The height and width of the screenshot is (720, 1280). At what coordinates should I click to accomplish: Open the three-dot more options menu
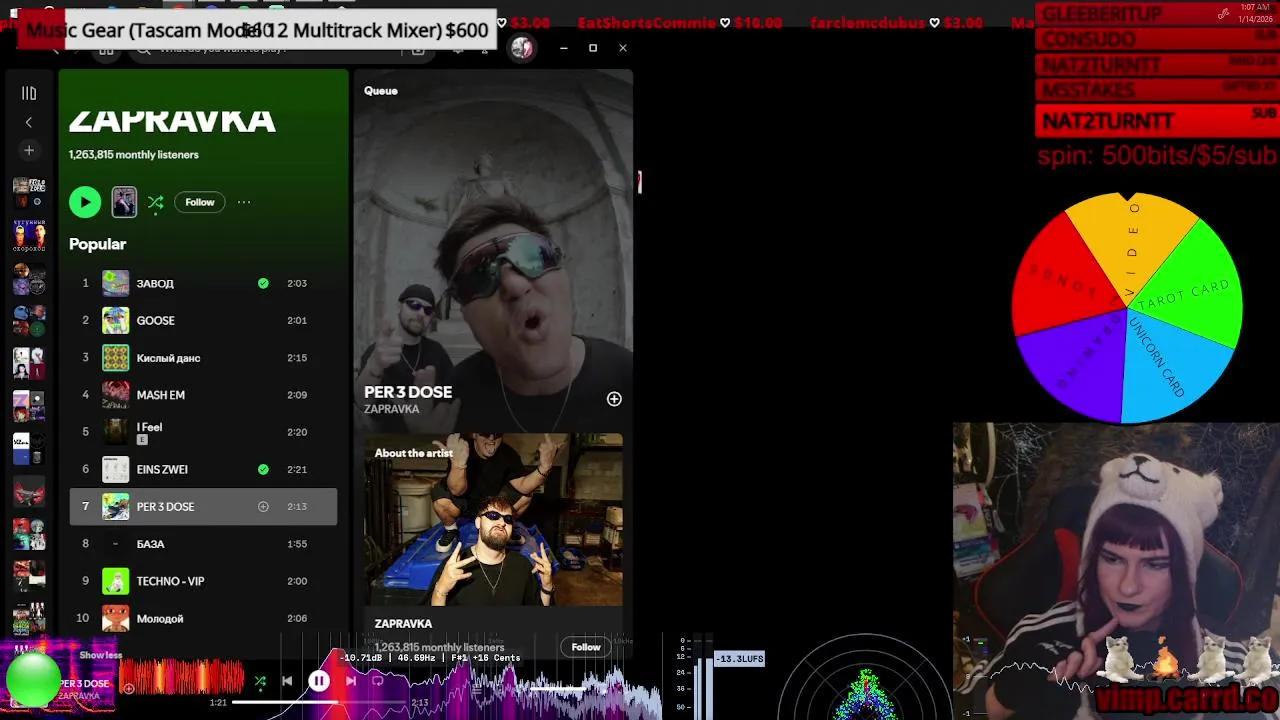pyautogui.click(x=244, y=202)
